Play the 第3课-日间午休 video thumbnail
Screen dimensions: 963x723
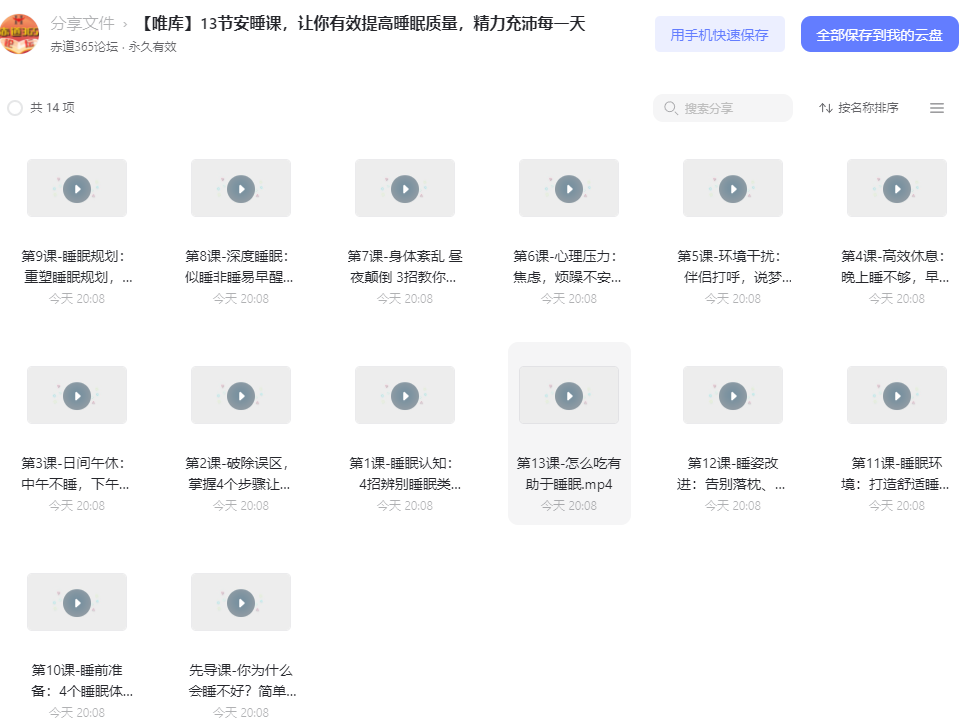click(x=77, y=395)
